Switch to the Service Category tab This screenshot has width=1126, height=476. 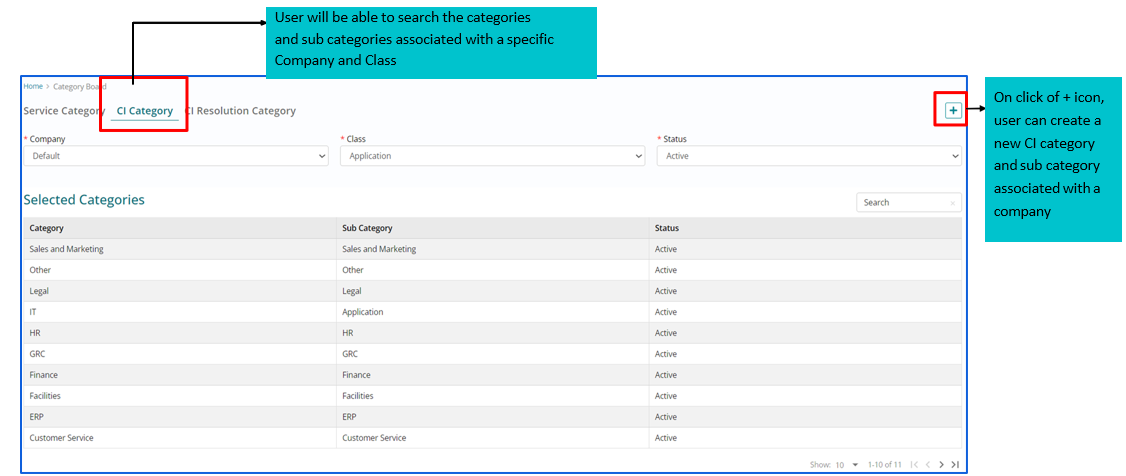[63, 111]
